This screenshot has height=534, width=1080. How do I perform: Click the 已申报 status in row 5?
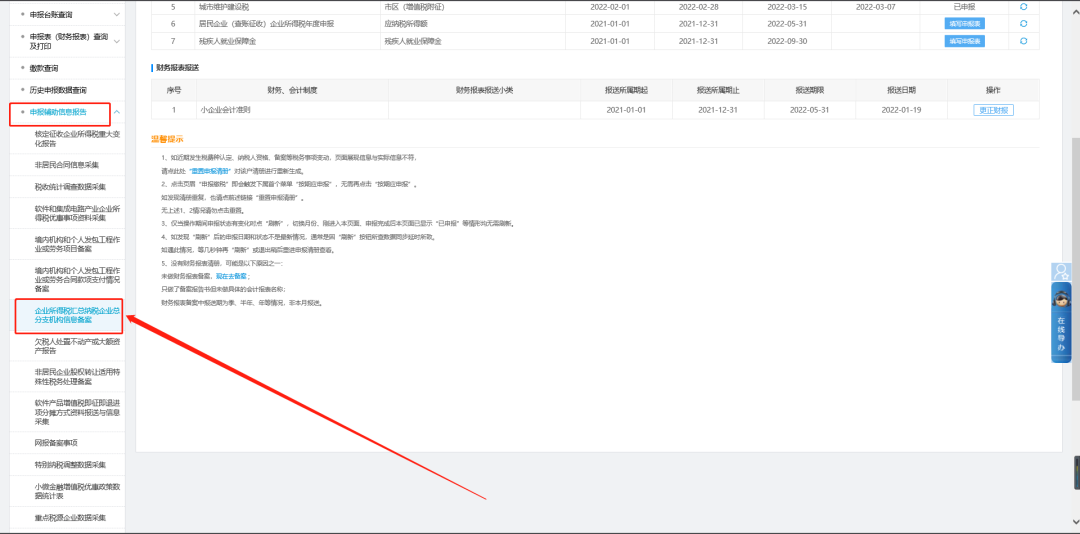pos(964,6)
